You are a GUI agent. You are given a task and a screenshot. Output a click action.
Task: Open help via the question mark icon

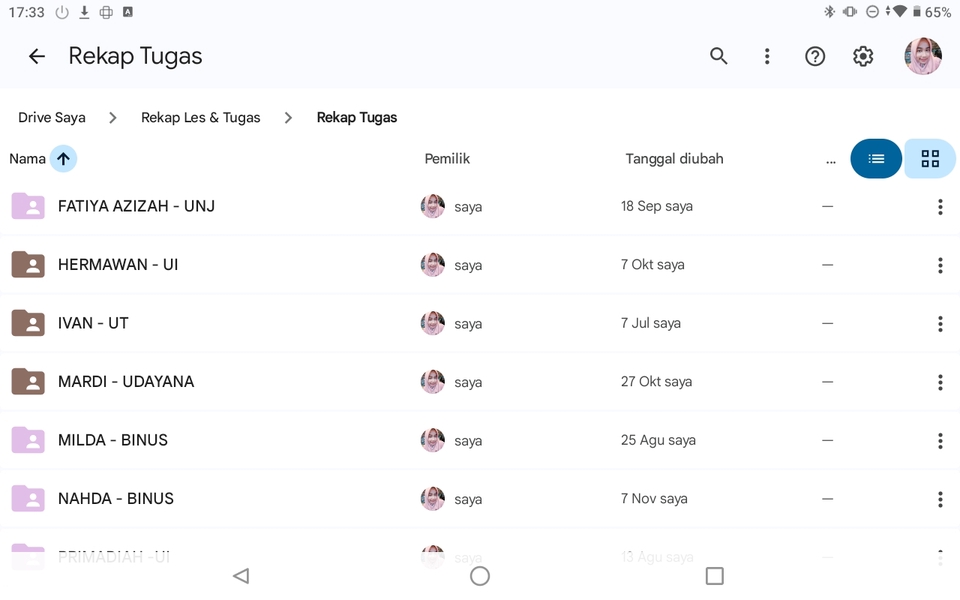(x=815, y=57)
